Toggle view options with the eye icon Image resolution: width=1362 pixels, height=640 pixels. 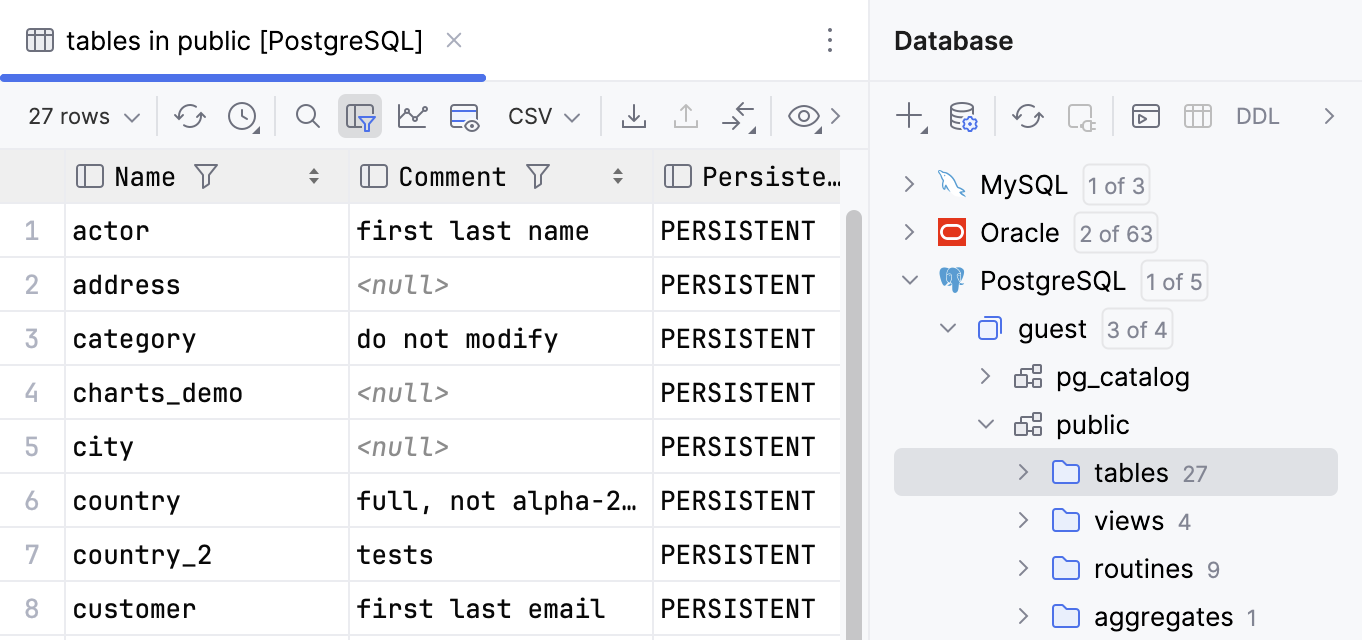803,116
